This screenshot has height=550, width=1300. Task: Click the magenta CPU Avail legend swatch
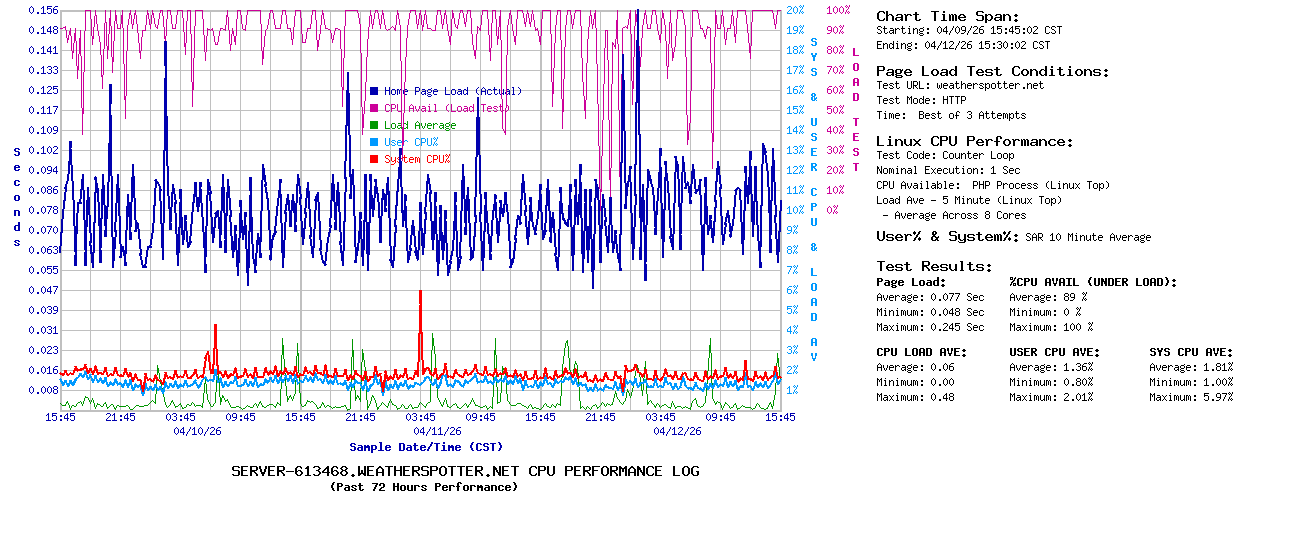pos(374,108)
